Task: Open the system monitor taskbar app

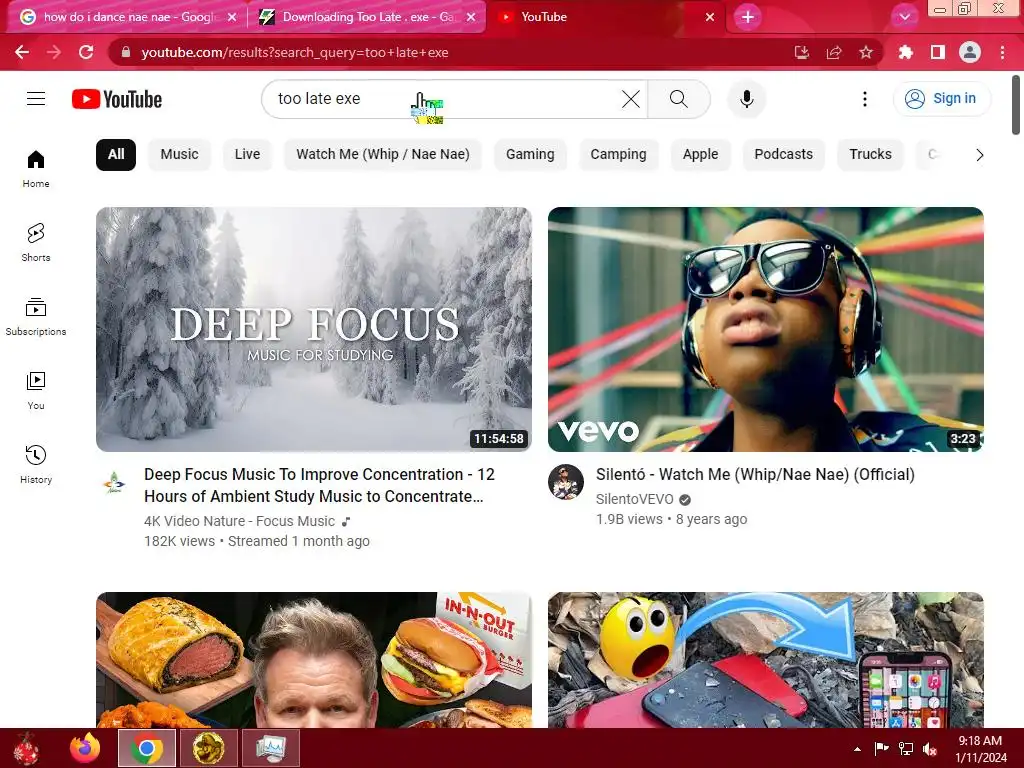Action: (x=271, y=748)
